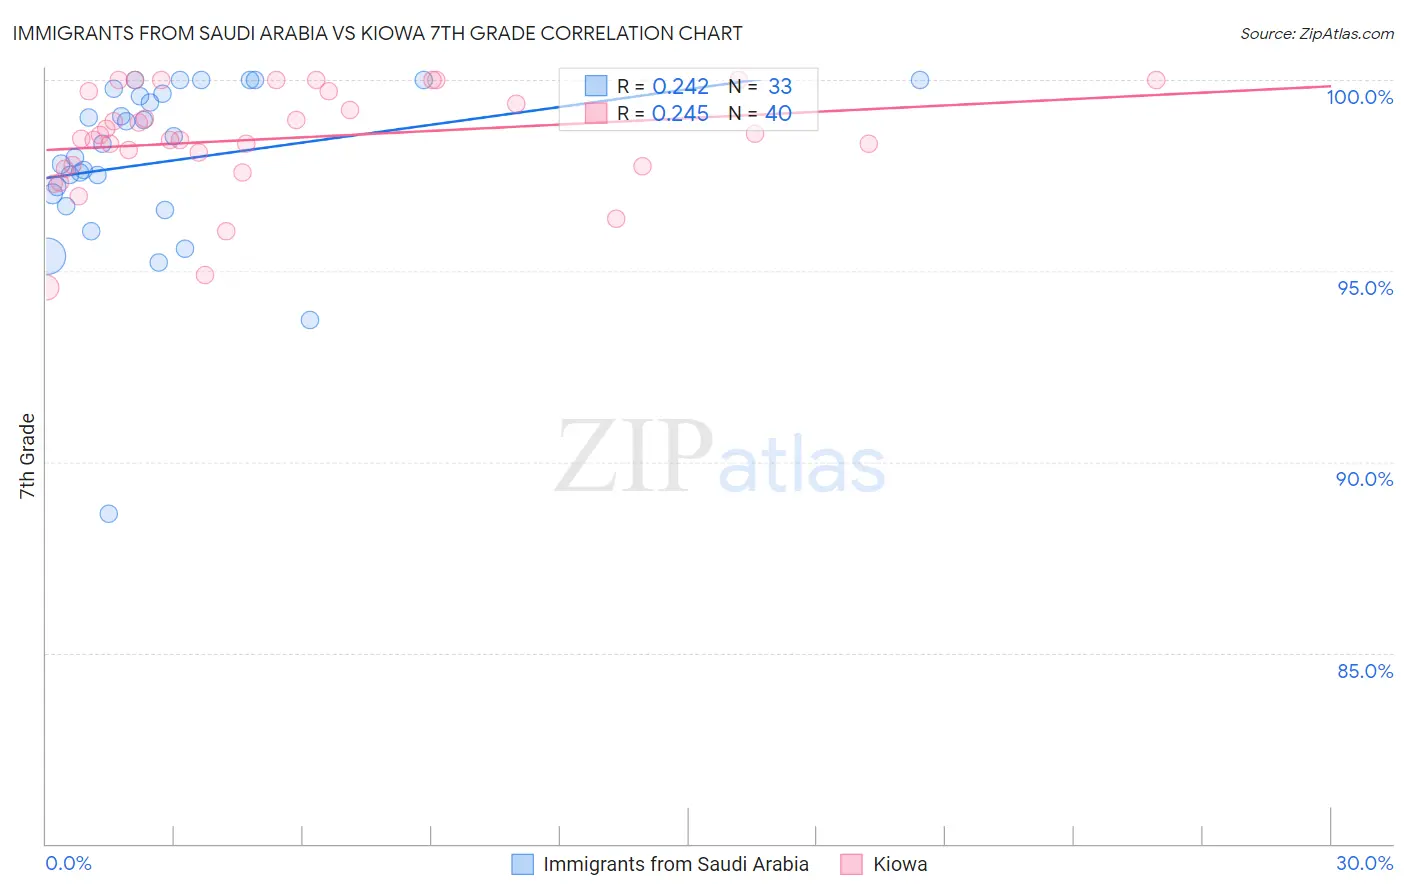Click the pink swatch beside R = 0.245
1406x892 pixels.
pyautogui.click(x=596, y=113)
